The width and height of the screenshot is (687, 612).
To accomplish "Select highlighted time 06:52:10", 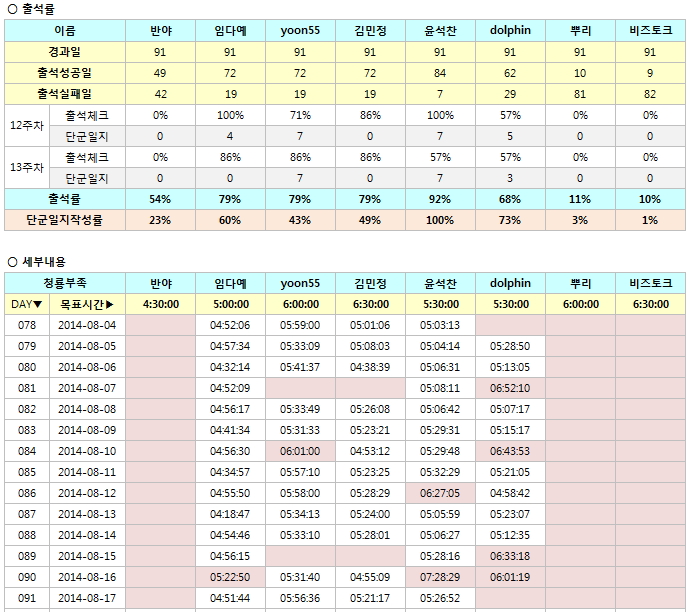I will 510,388.
